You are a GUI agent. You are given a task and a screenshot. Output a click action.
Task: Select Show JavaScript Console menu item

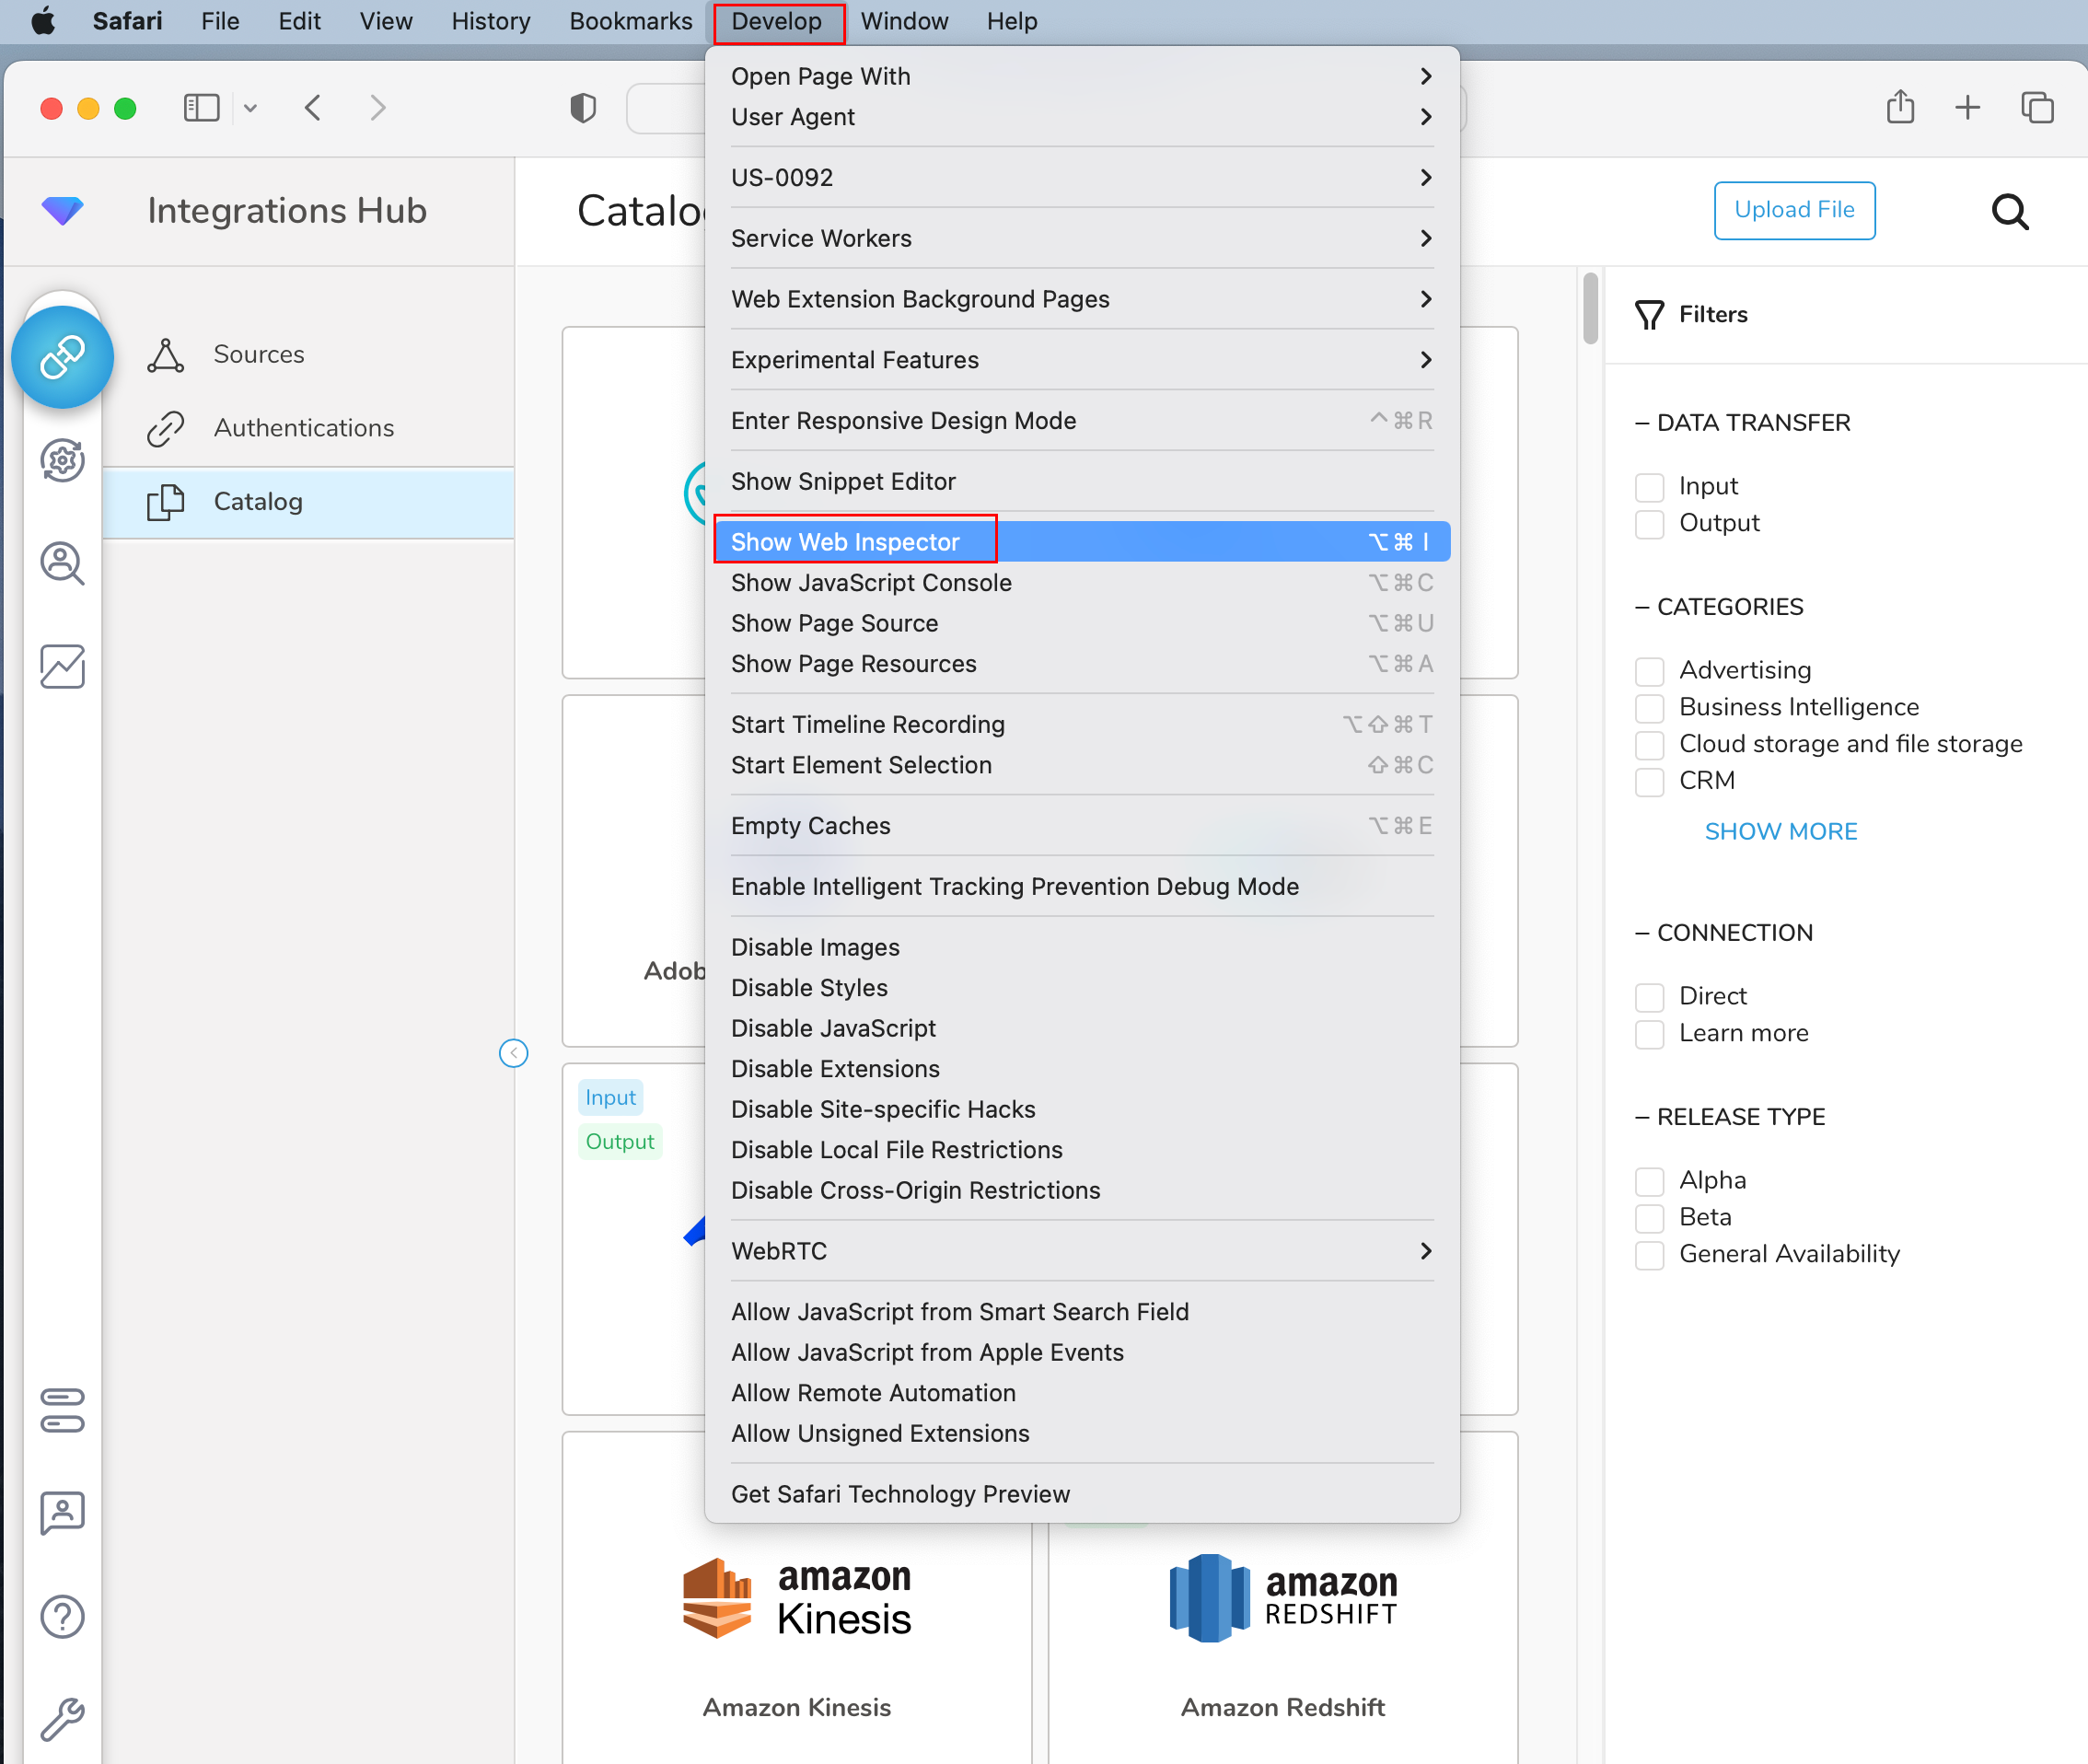click(x=871, y=583)
